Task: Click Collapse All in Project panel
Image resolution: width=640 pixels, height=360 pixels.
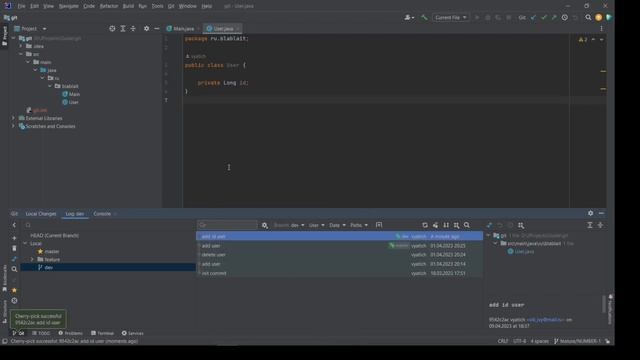Action: pyautogui.click(x=133, y=29)
